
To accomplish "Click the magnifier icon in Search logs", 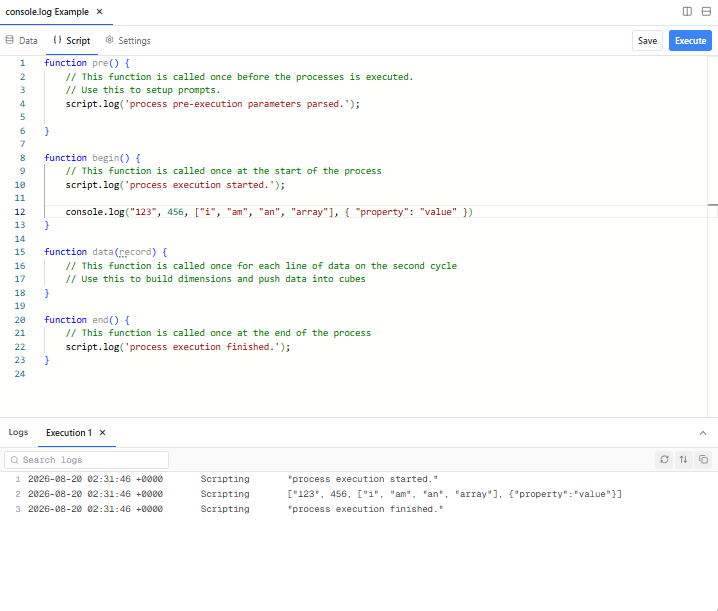I will coord(15,460).
